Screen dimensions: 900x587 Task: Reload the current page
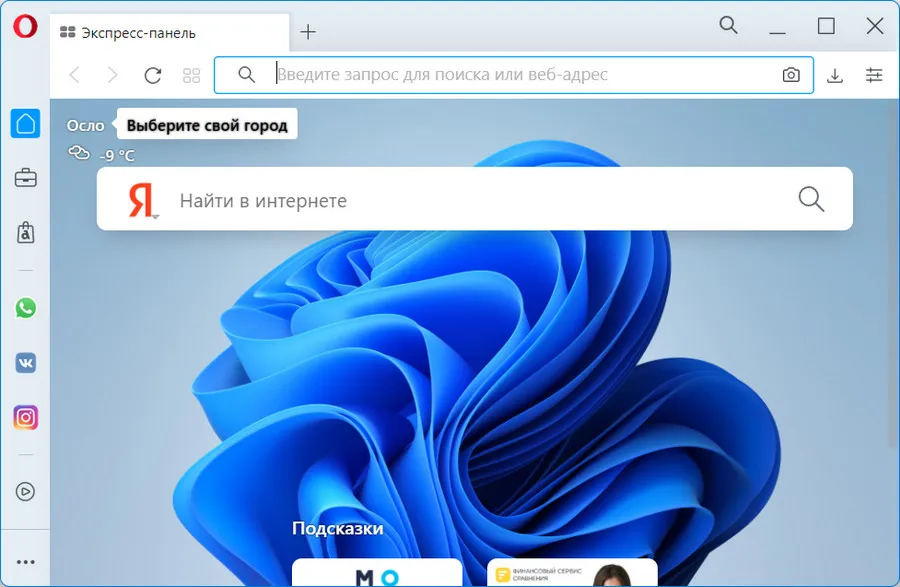tap(153, 75)
